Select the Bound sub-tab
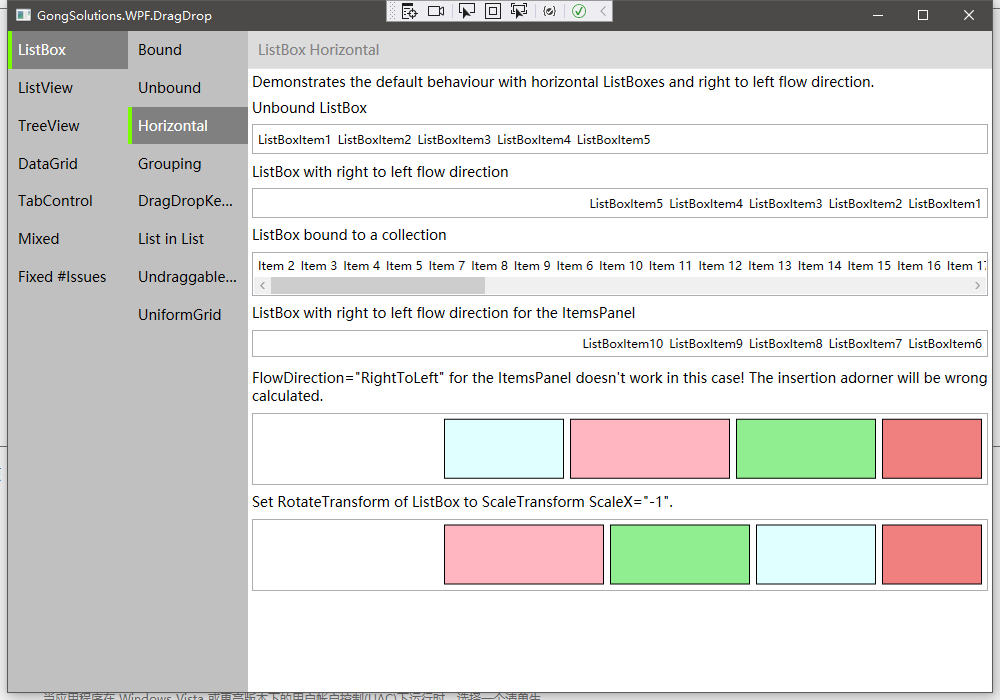 pos(188,50)
